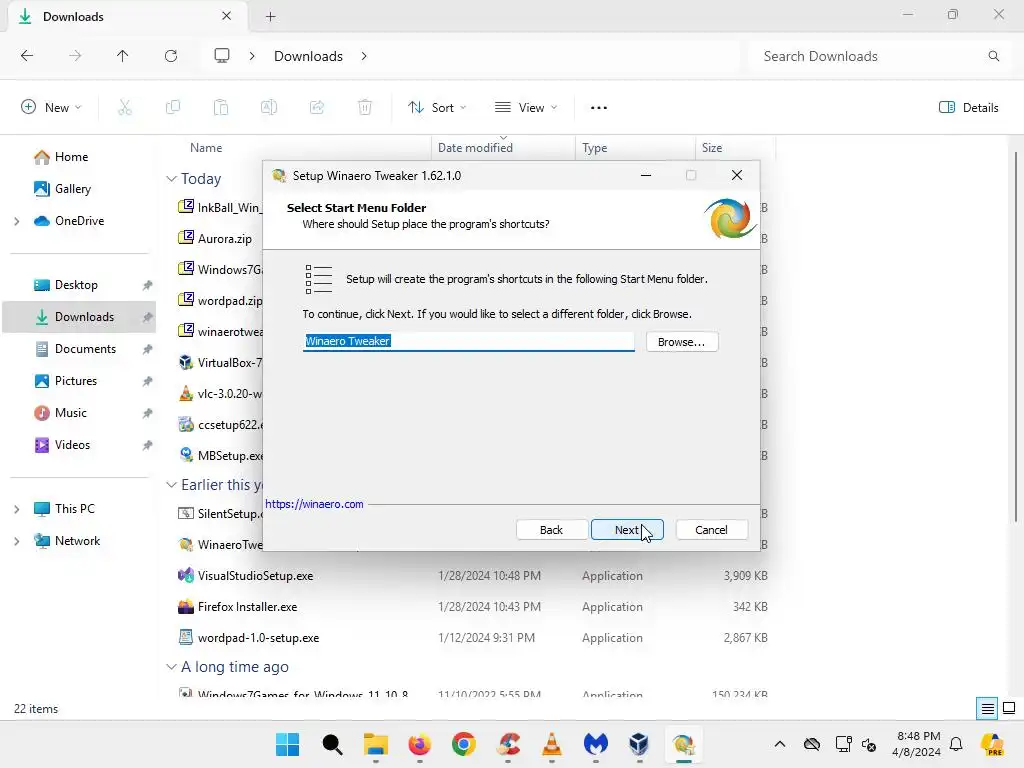Collapse the Today group
The image size is (1024, 768).
(171, 178)
